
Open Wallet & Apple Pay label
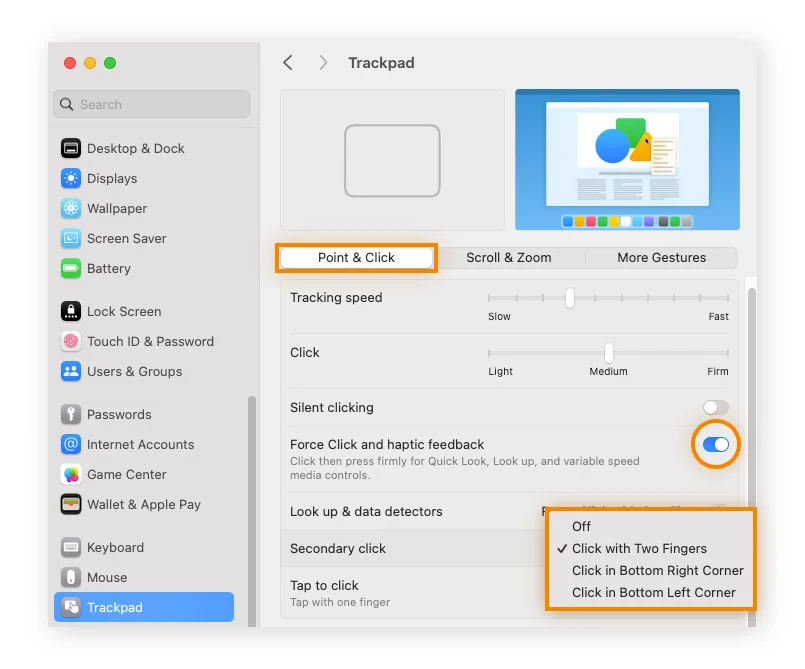tap(144, 504)
